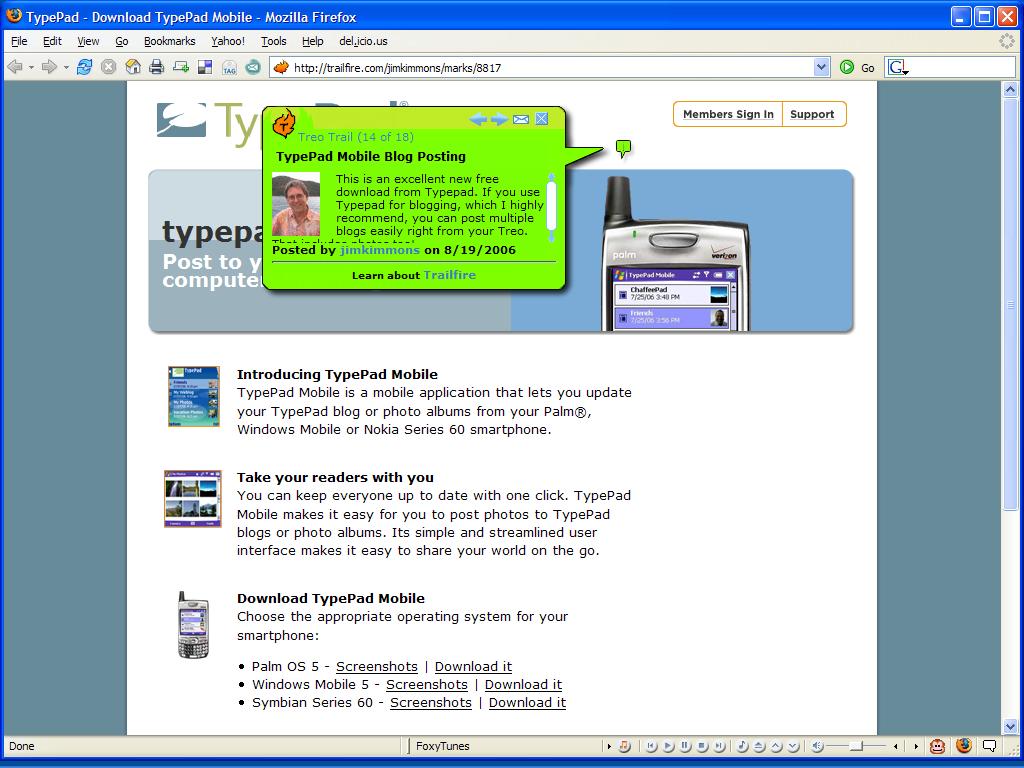Open the Forward button history dropdown arrow
This screenshot has width=1024, height=768.
[x=66, y=67]
